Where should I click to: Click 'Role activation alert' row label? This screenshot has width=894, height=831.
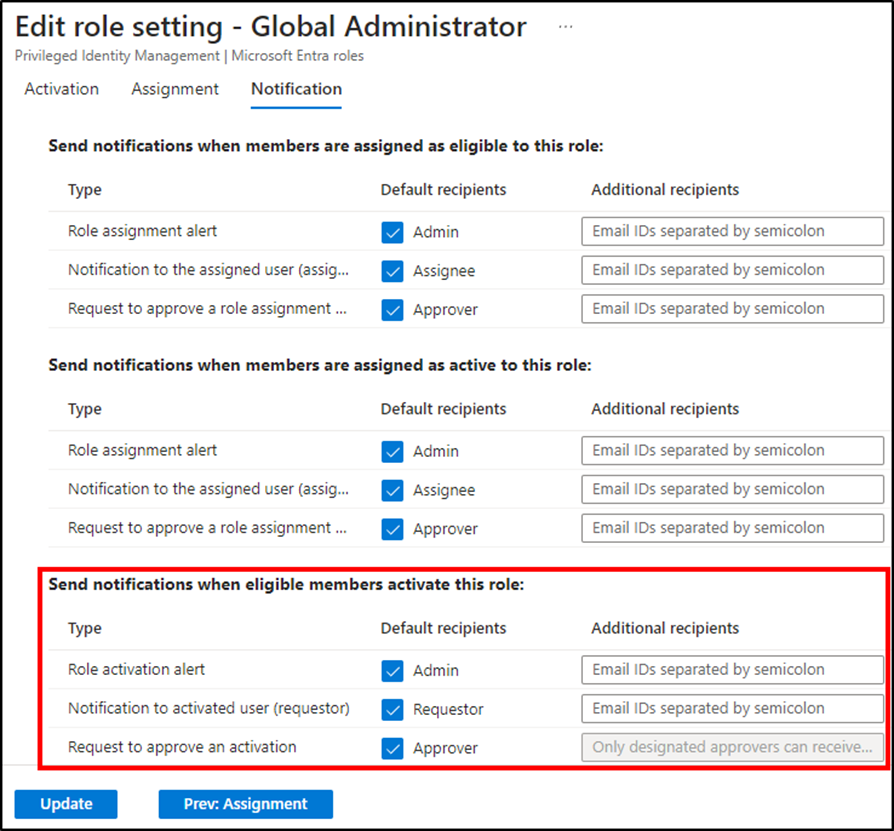(136, 669)
